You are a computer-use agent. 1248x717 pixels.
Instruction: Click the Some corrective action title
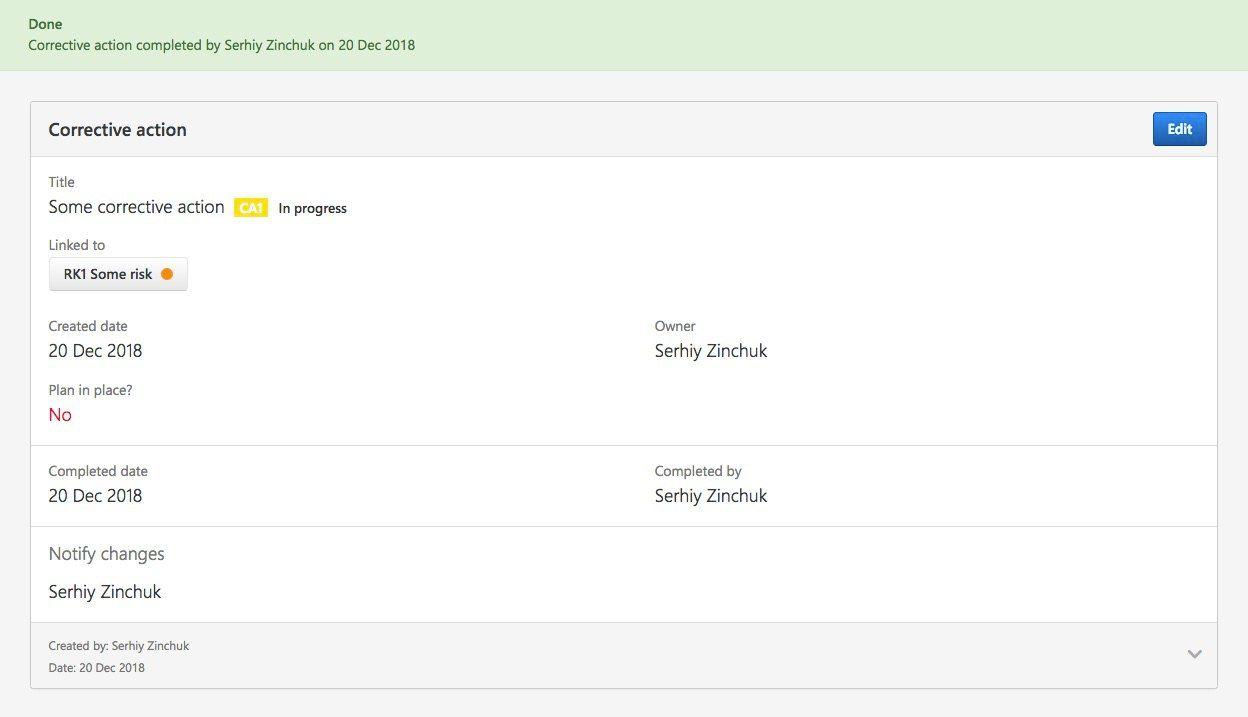[137, 207]
